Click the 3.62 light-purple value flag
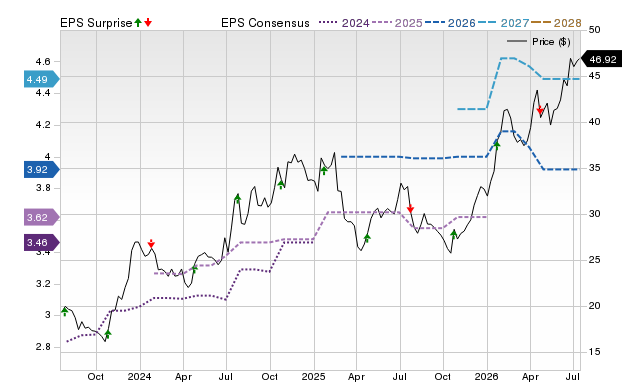Screen dimensions: 640x382 click(41, 217)
